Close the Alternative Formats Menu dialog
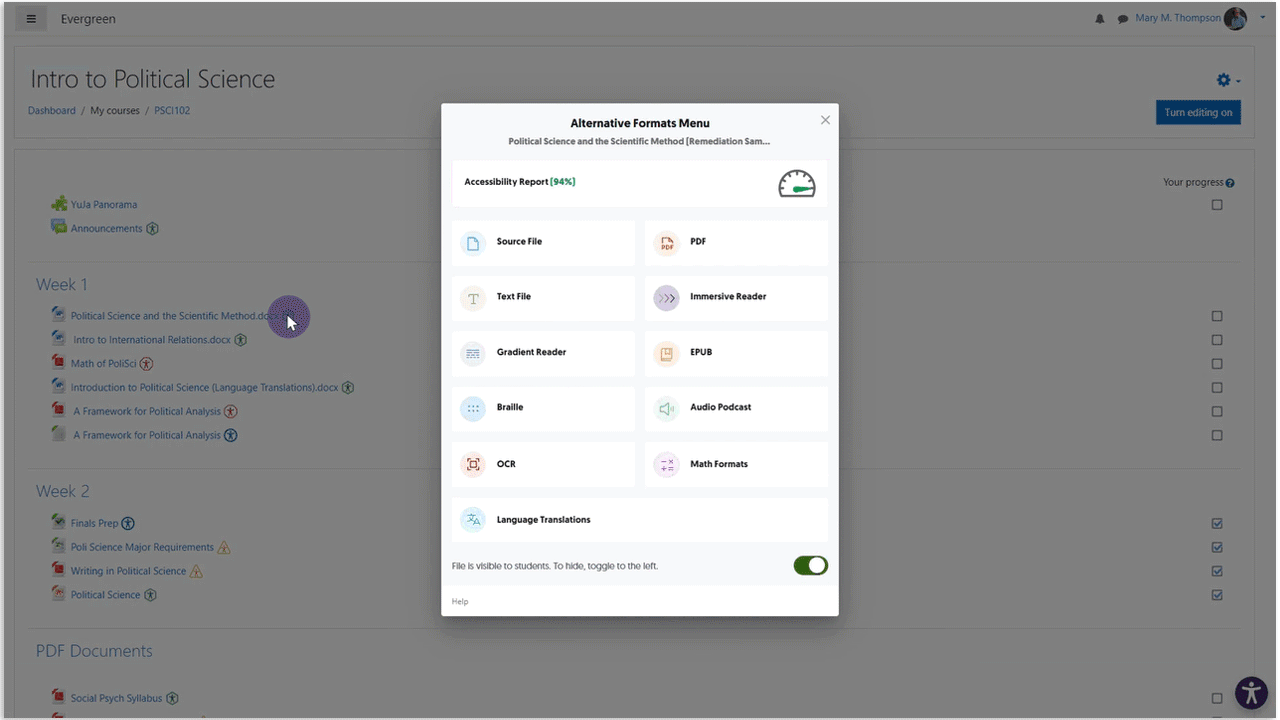The height and width of the screenshot is (720, 1280). coord(825,120)
